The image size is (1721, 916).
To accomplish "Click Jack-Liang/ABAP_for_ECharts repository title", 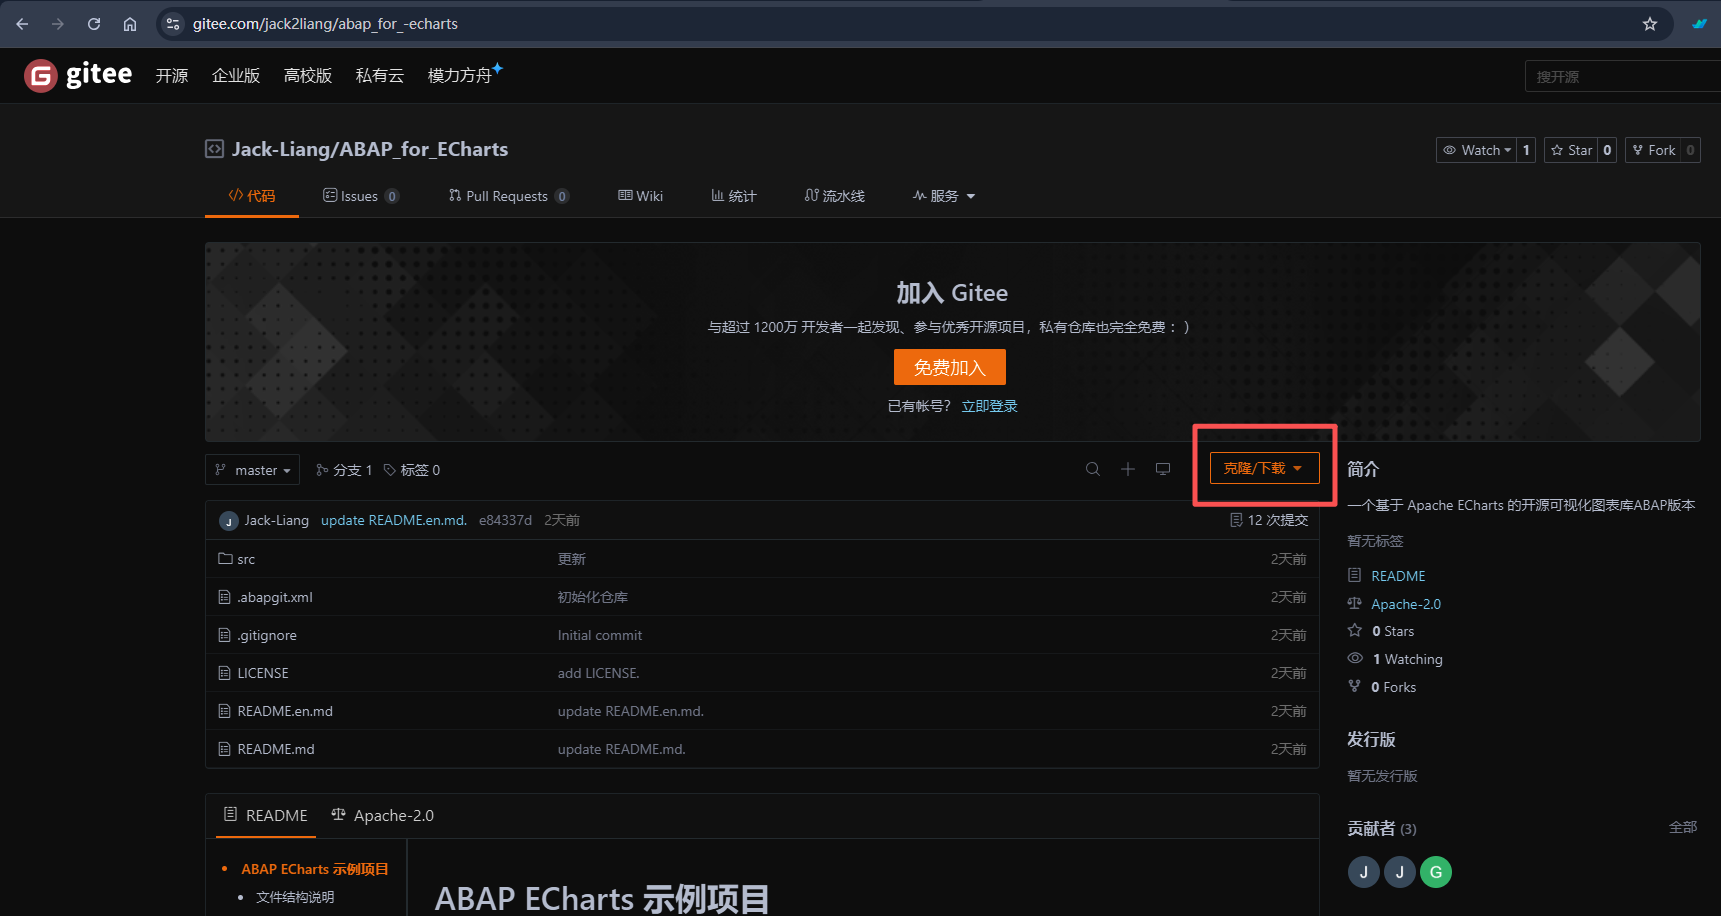I will pos(370,149).
